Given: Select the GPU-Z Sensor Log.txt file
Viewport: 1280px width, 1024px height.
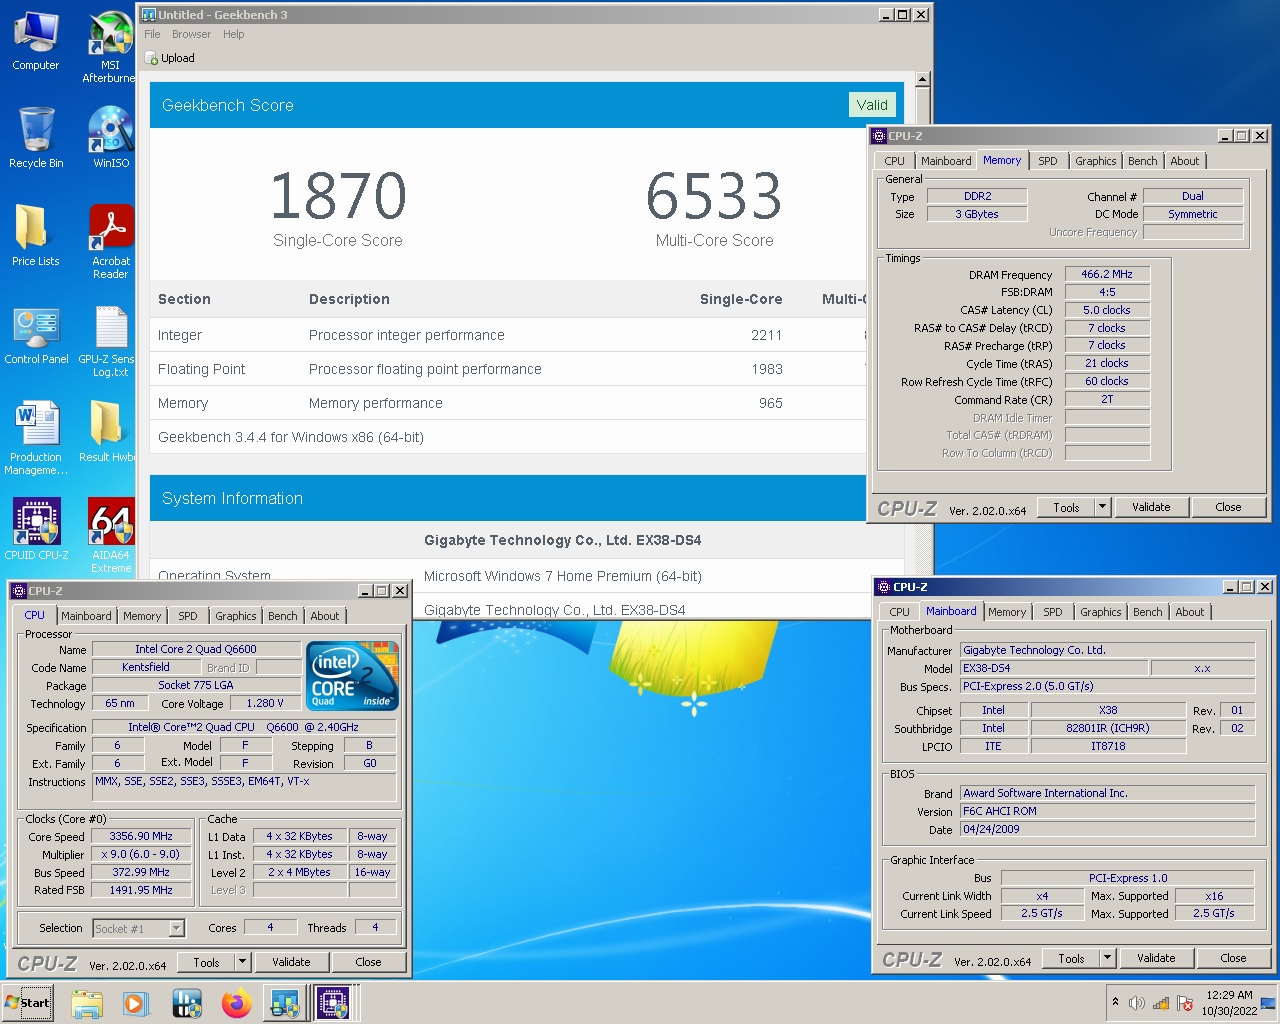Looking at the screenshot, I should [108, 340].
